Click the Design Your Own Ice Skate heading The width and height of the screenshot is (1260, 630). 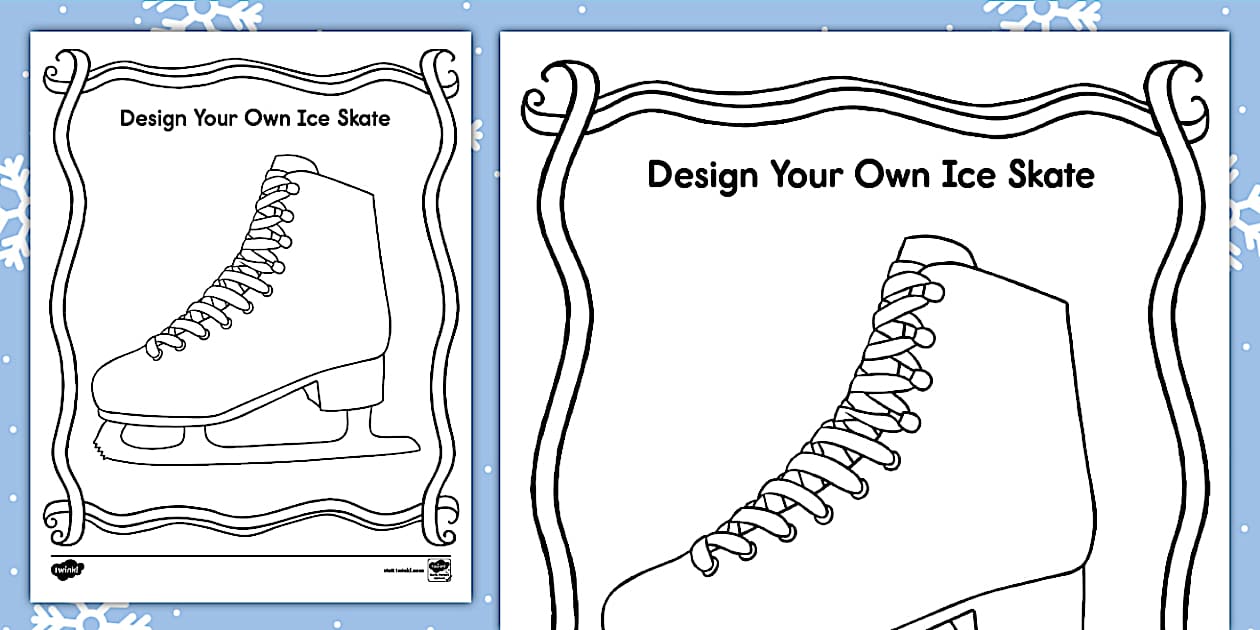pos(870,174)
